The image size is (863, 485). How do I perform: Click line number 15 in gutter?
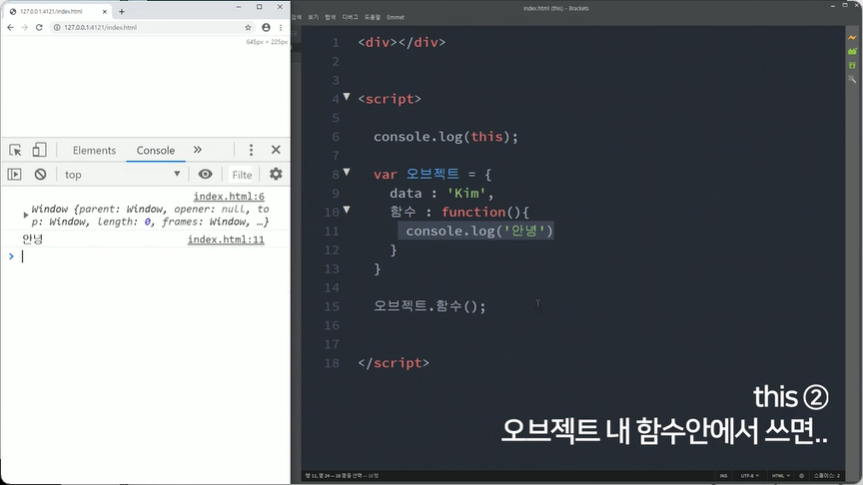pyautogui.click(x=331, y=307)
